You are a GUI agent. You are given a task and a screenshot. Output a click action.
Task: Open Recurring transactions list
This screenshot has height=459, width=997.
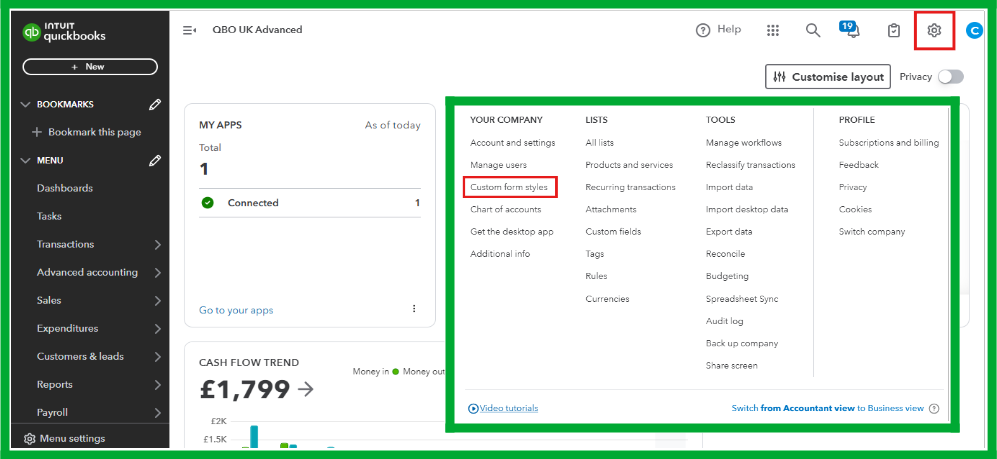click(630, 188)
